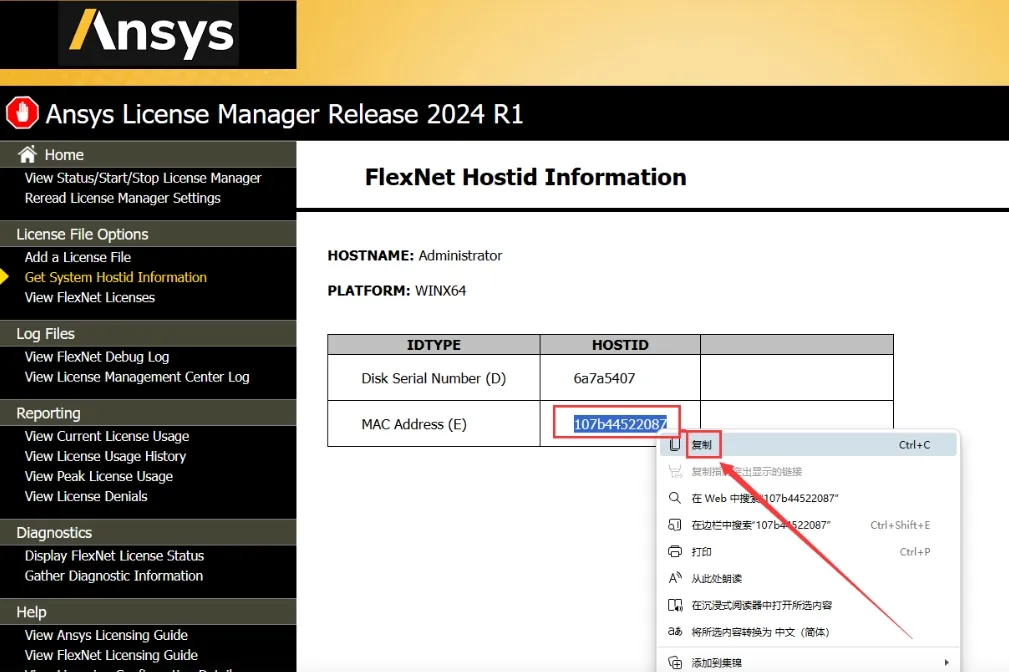Open Get System Hostid Information link
Image resolution: width=1009 pixels, height=672 pixels.
pos(115,277)
